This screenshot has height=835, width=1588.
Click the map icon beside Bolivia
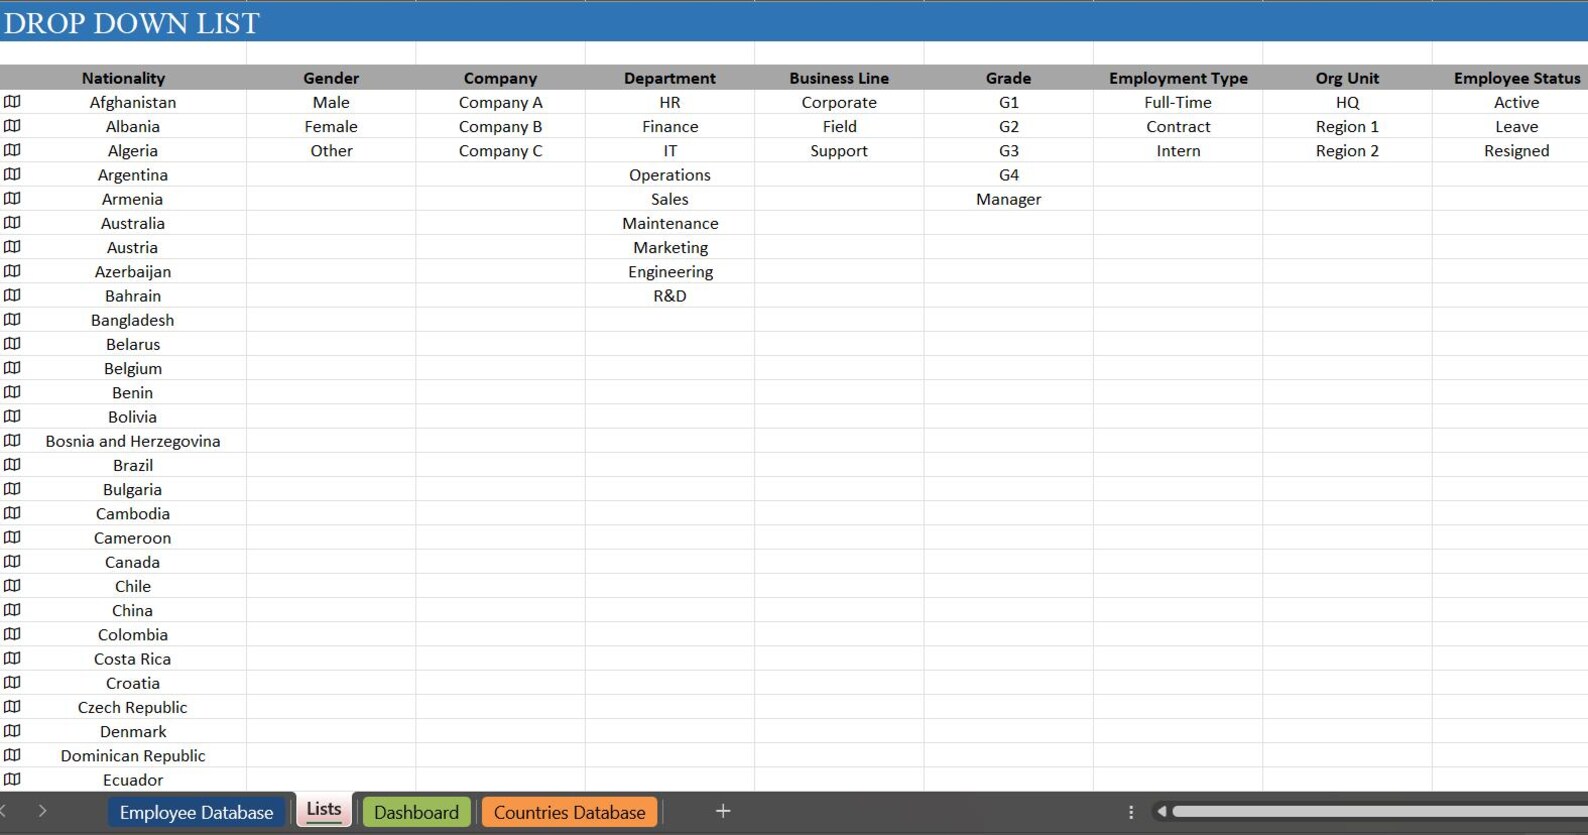tap(12, 416)
